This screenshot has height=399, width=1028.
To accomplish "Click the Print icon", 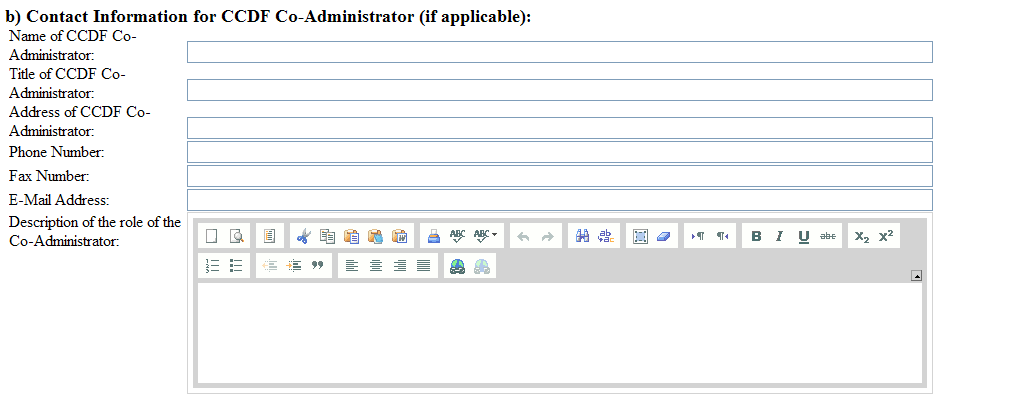I will 433,237.
